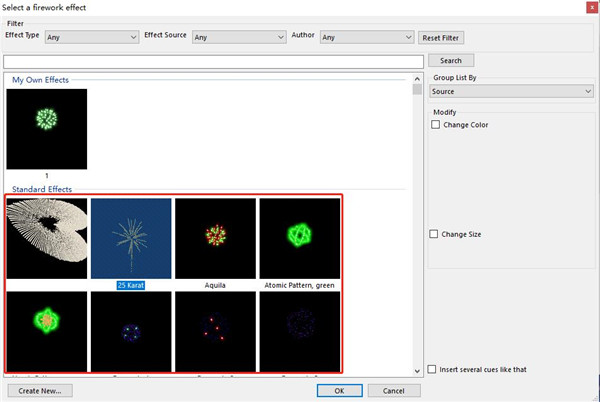
Task: Click the Reset Filter button
Action: coord(441,37)
